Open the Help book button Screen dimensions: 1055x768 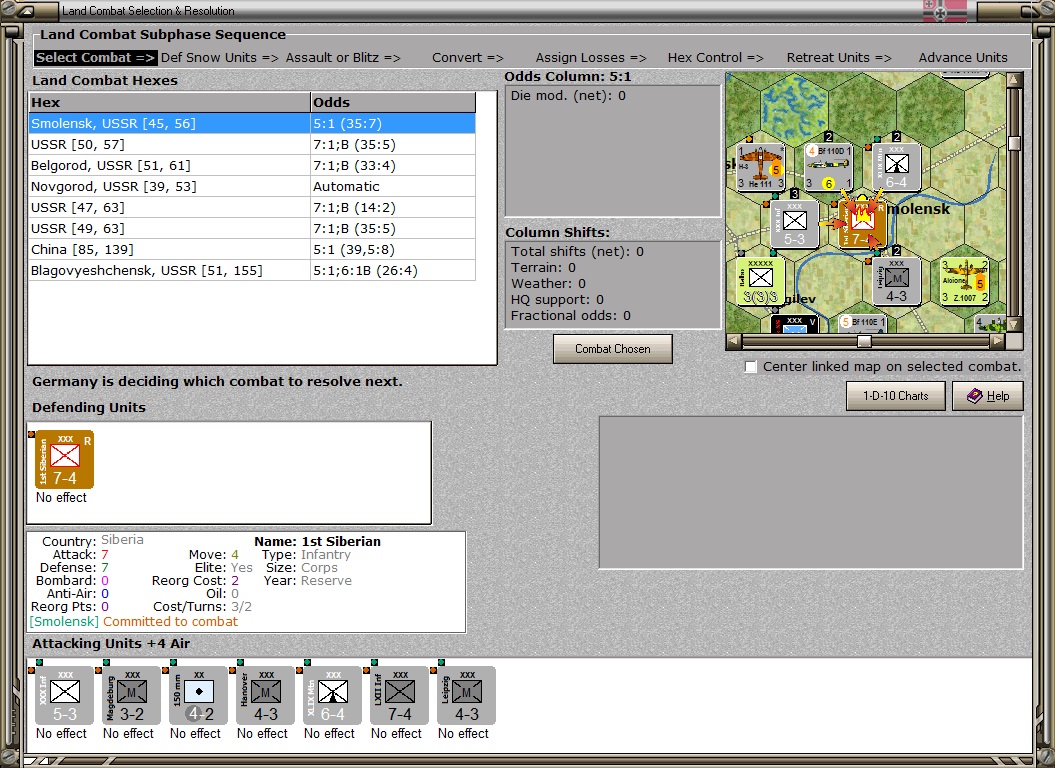pos(988,396)
